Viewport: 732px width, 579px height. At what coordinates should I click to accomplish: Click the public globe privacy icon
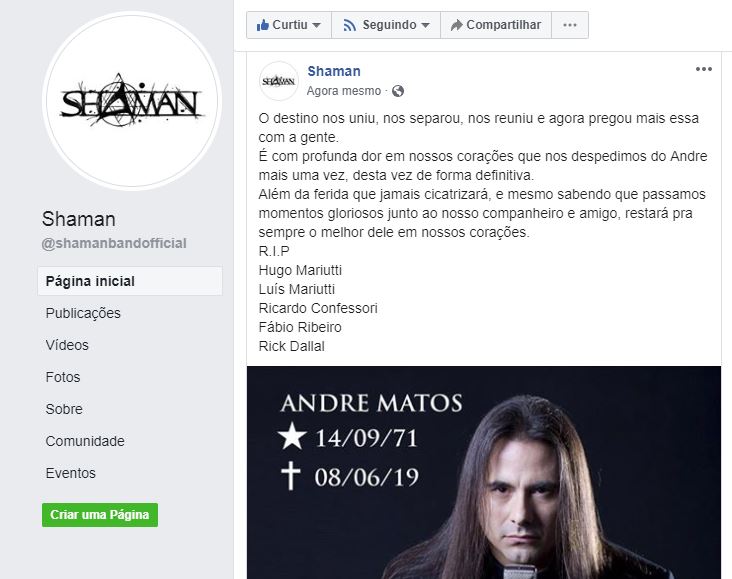[398, 91]
